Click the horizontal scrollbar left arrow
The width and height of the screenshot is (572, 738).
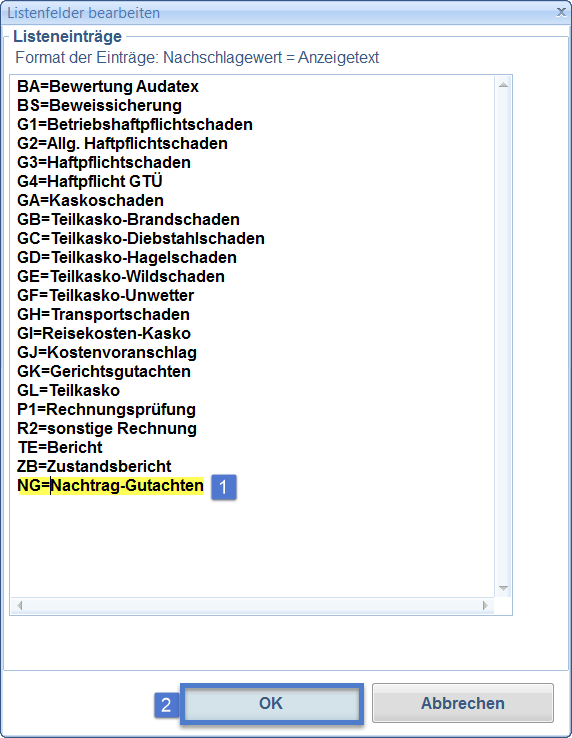click(x=19, y=605)
